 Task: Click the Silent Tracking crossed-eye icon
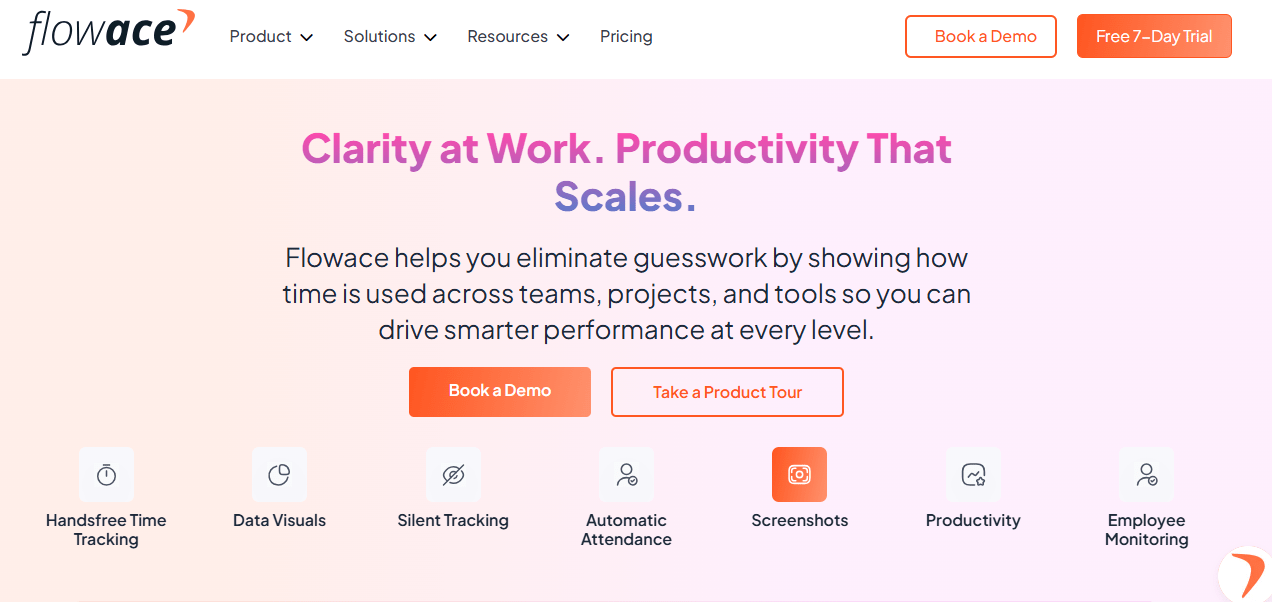pyautogui.click(x=453, y=474)
